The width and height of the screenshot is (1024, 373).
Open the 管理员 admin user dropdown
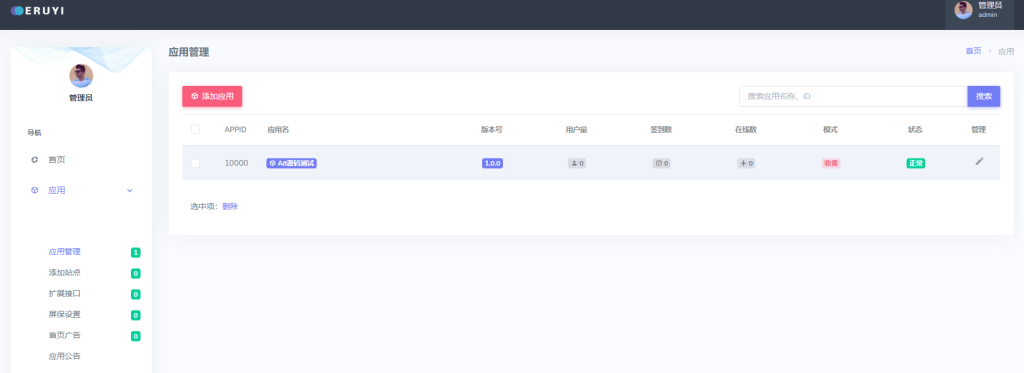click(980, 14)
